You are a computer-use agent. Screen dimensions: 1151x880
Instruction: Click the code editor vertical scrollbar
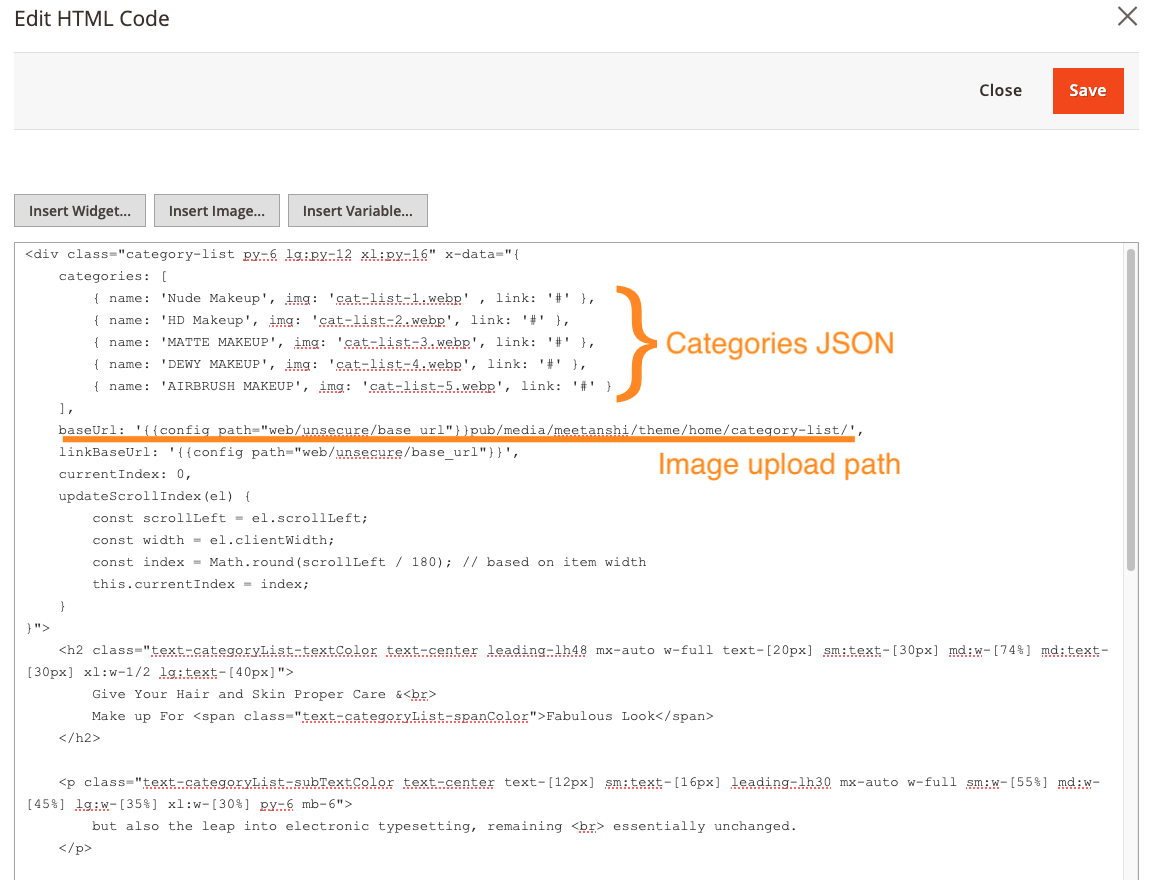tap(1130, 409)
